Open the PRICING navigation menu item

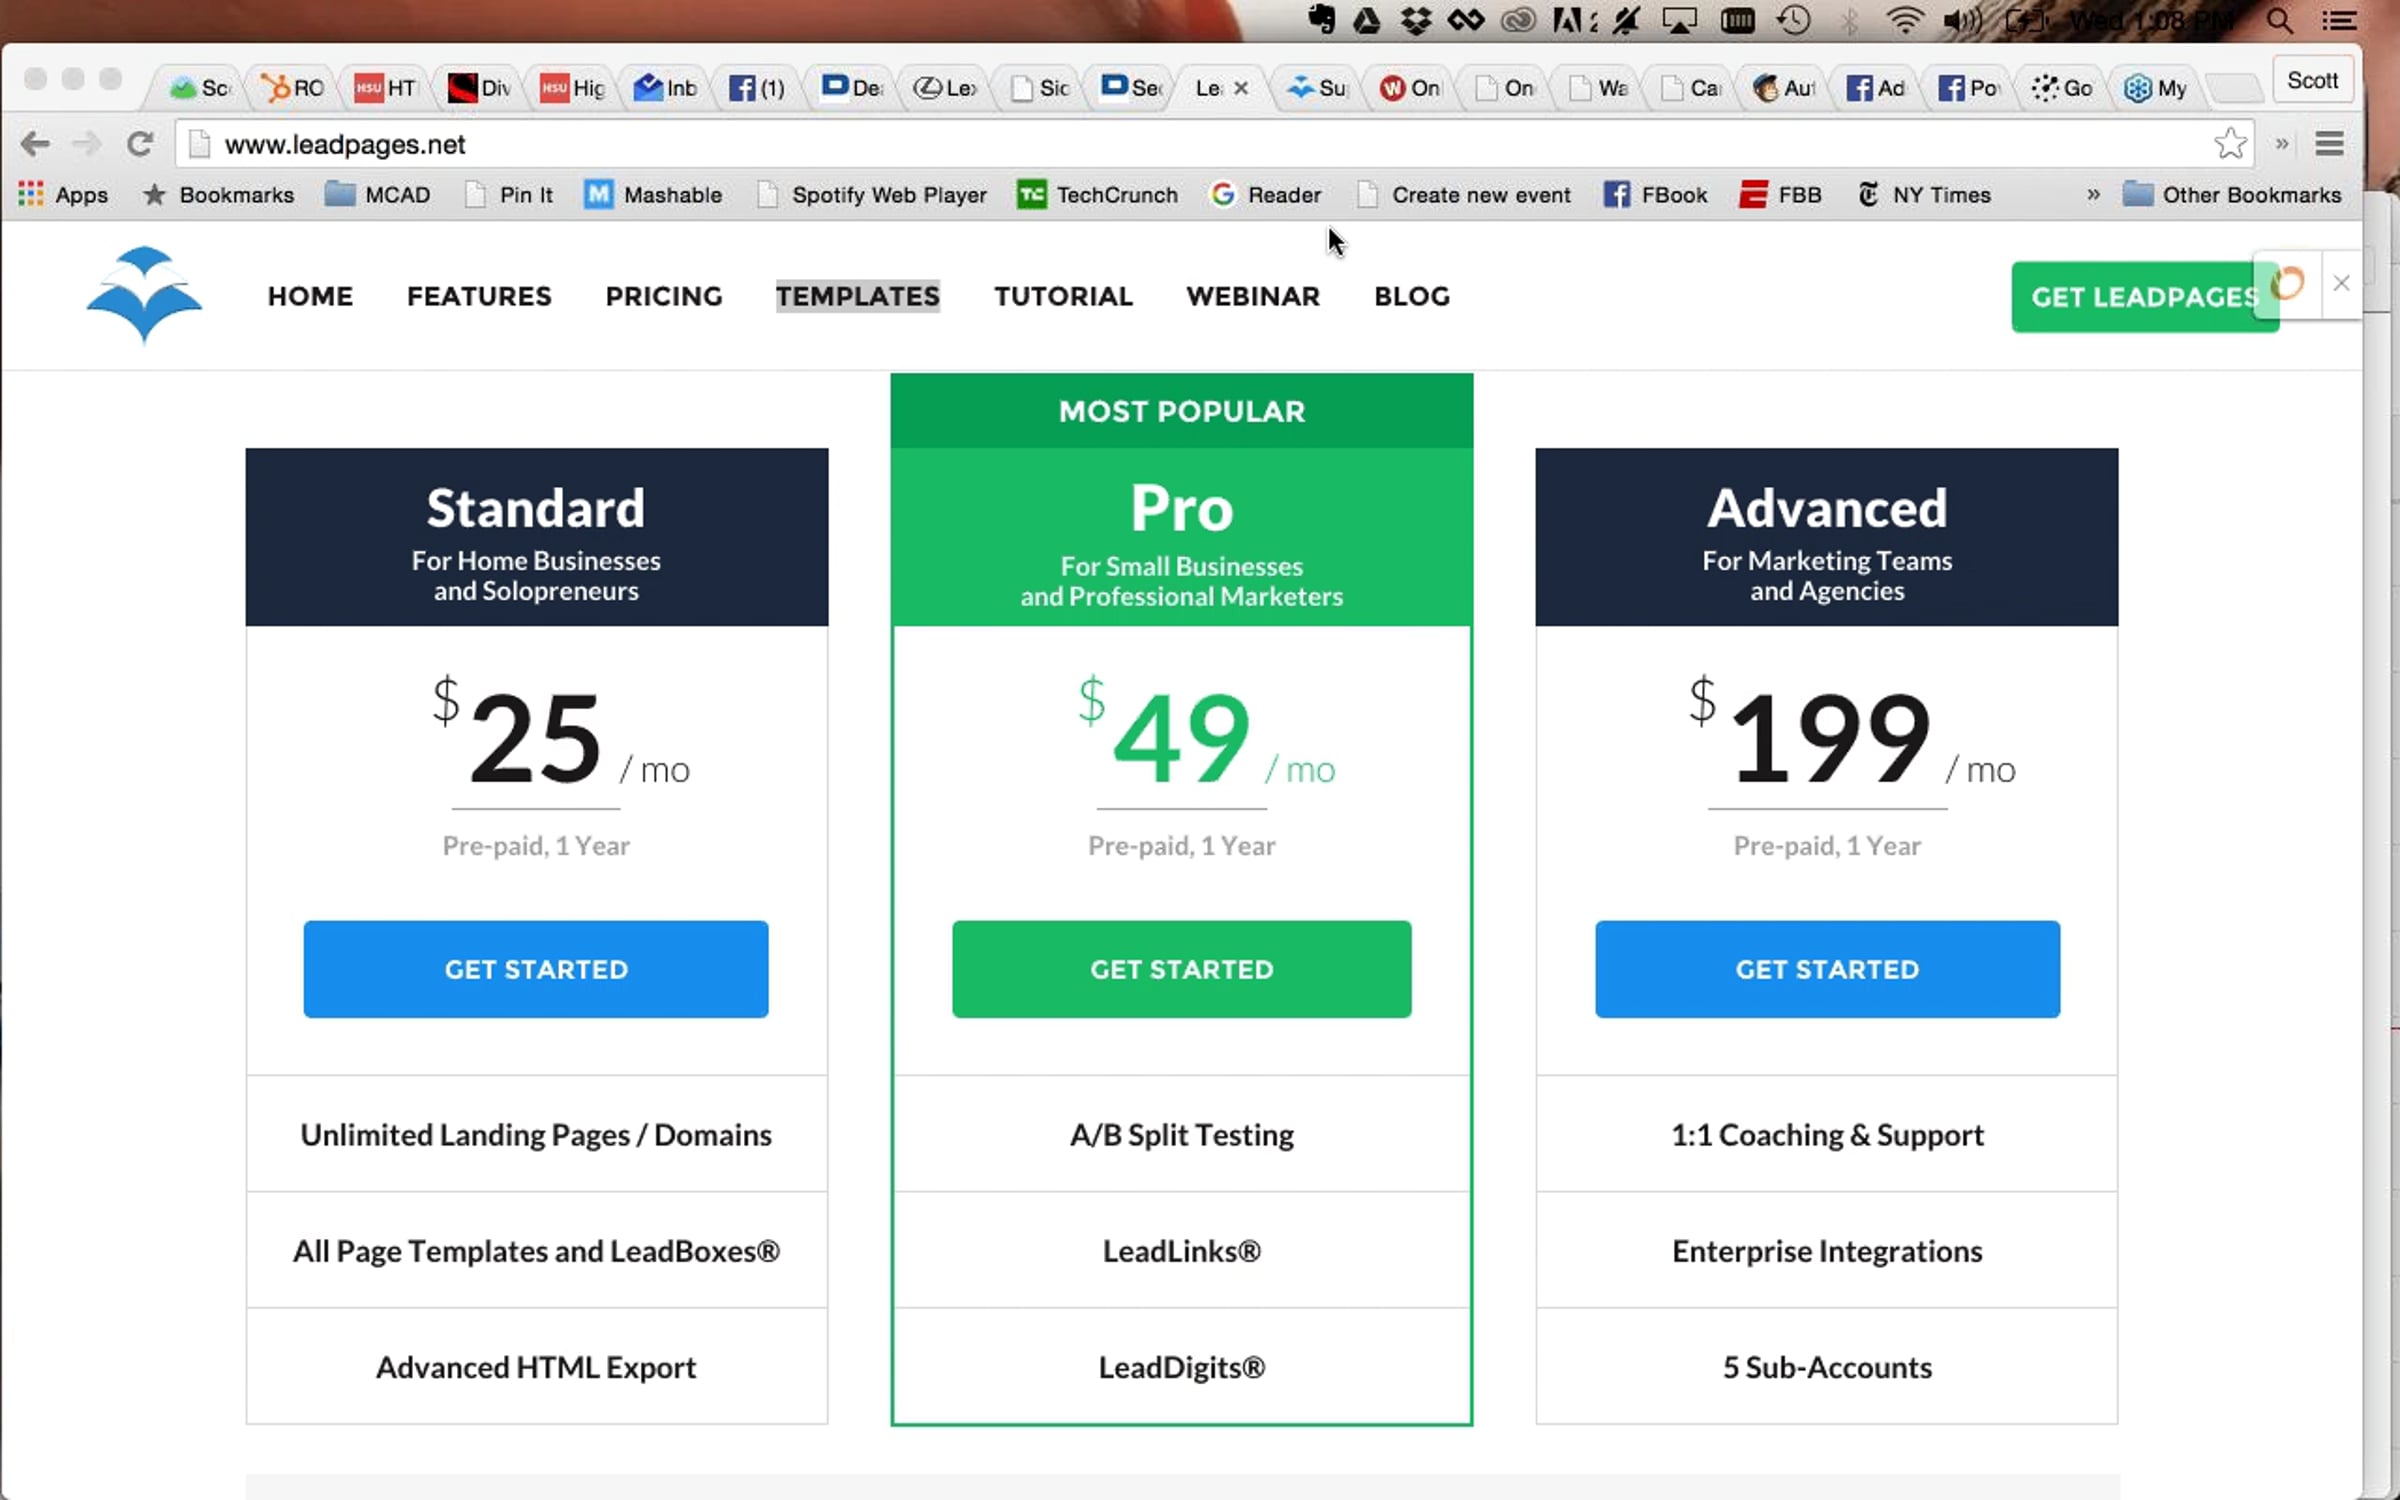pos(663,296)
